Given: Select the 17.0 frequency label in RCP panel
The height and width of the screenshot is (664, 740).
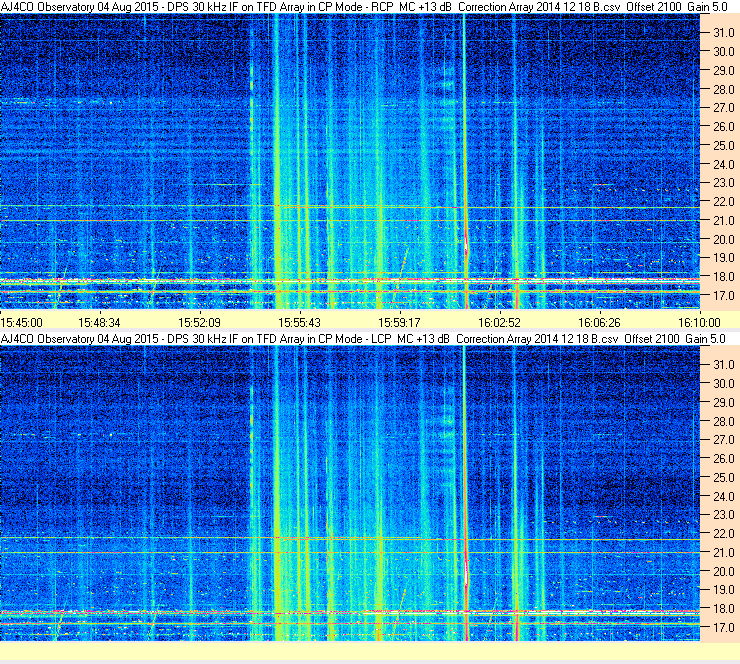Looking at the screenshot, I should click(x=723, y=295).
